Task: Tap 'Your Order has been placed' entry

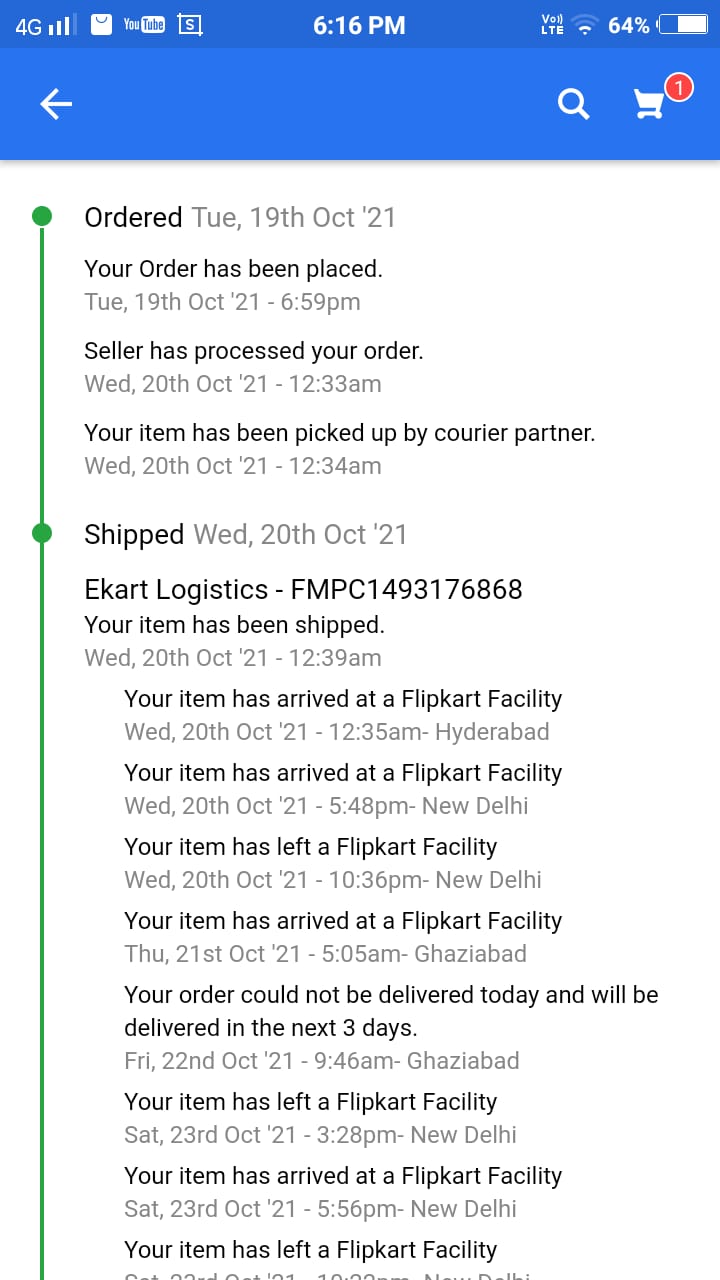Action: tap(233, 268)
